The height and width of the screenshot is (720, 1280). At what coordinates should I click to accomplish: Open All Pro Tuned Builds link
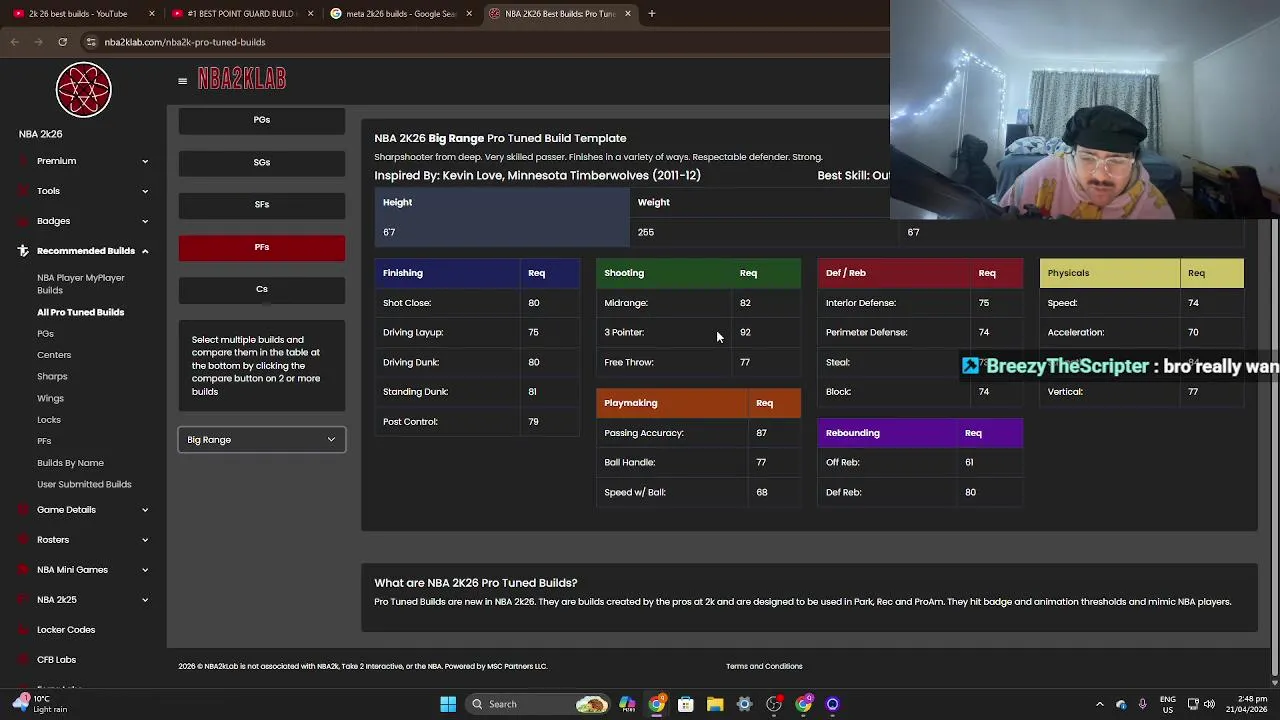coord(81,312)
